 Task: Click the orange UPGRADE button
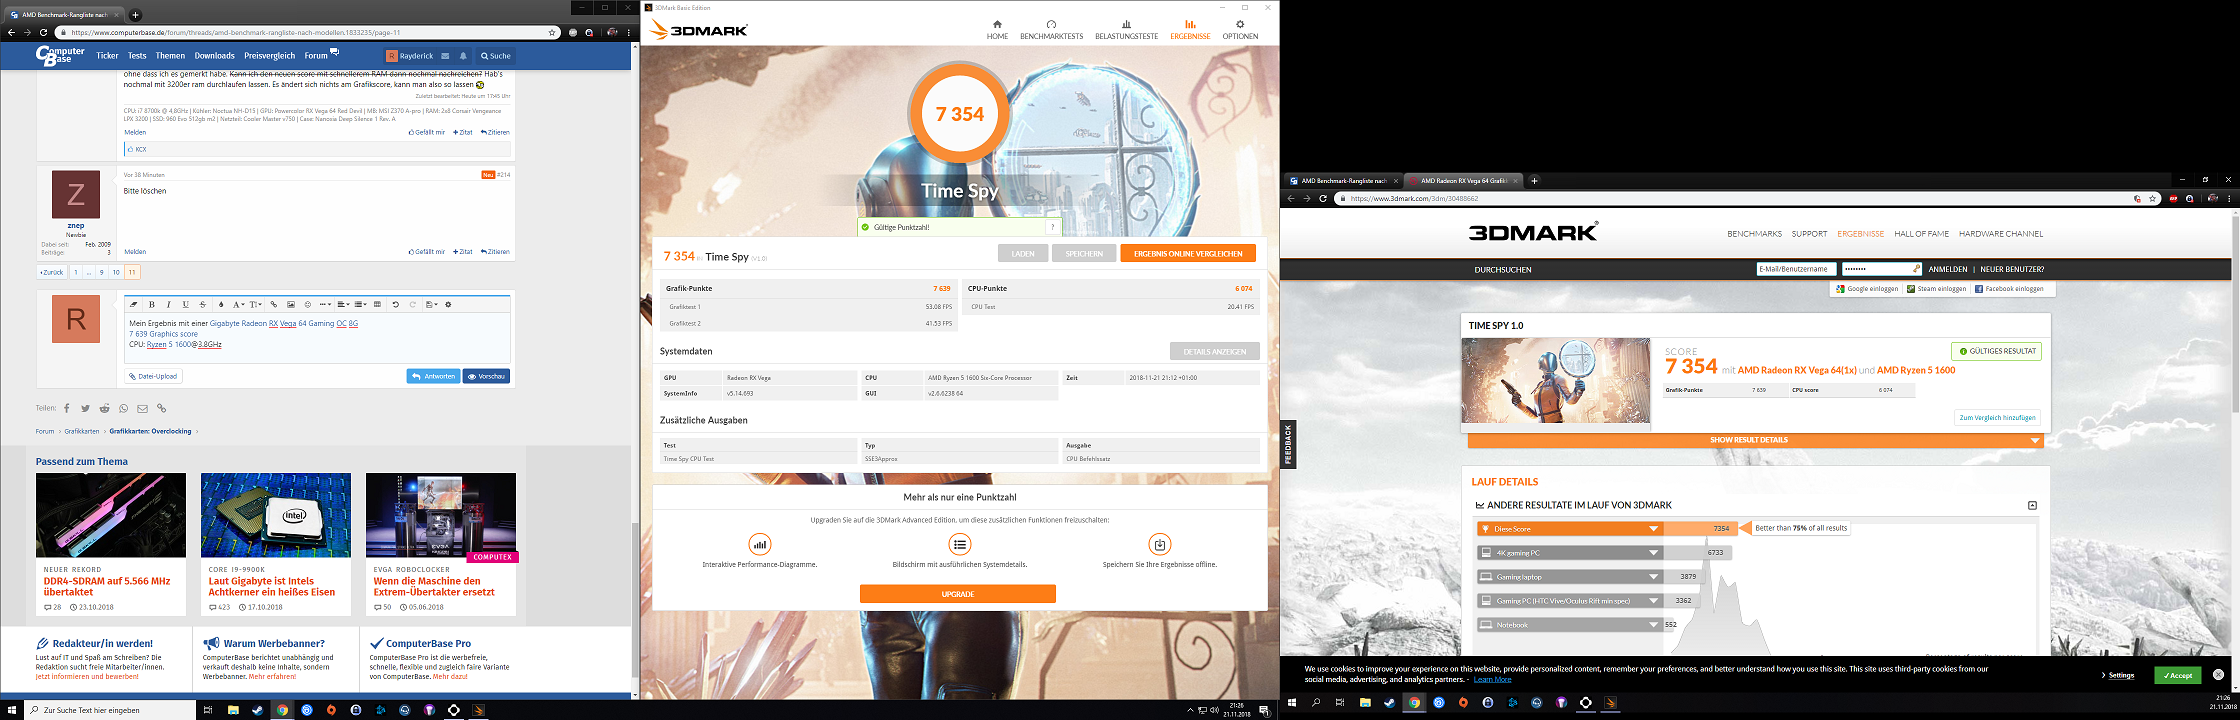(x=957, y=594)
